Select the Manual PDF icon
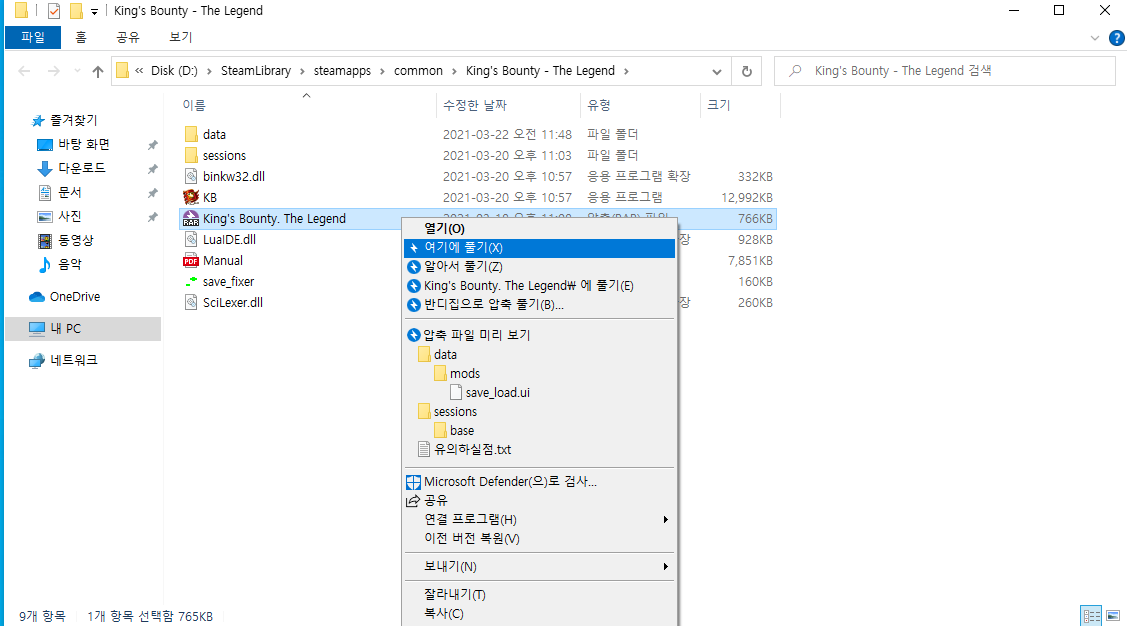 (190, 260)
